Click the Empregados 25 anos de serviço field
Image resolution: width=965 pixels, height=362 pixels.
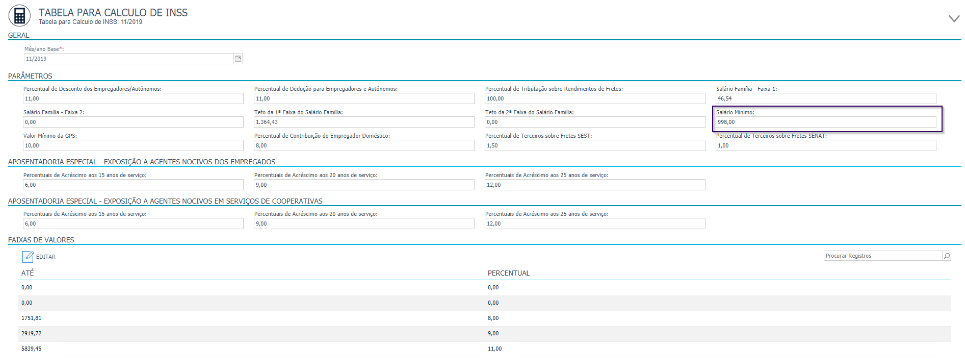click(x=595, y=185)
